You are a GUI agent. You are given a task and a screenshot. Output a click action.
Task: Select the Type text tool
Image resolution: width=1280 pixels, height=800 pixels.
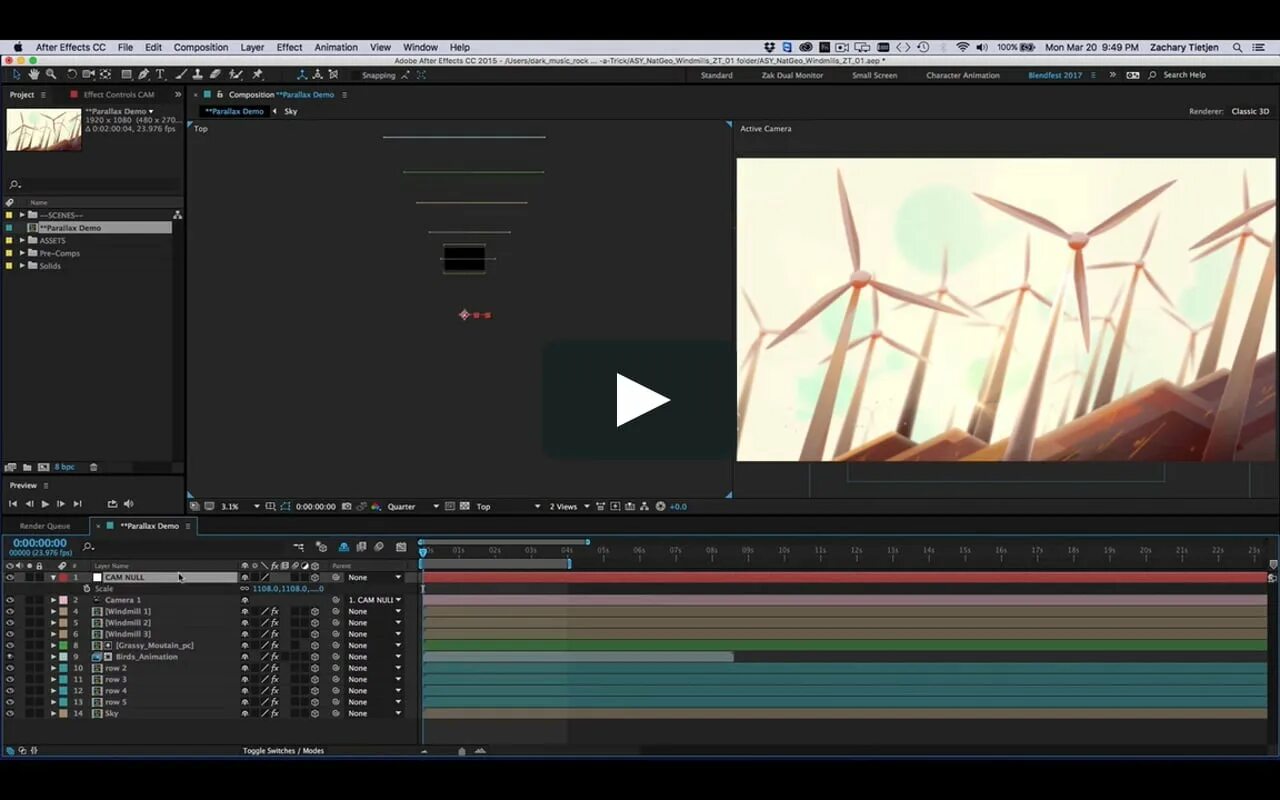[x=160, y=75]
